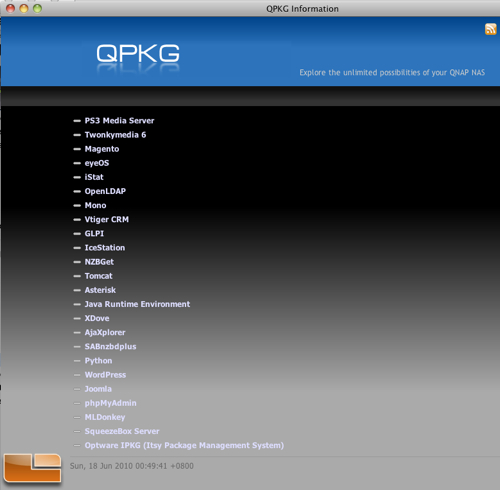Open the SABnzbdplus entry
Image resolution: width=500 pixels, height=490 pixels.
coord(110,347)
